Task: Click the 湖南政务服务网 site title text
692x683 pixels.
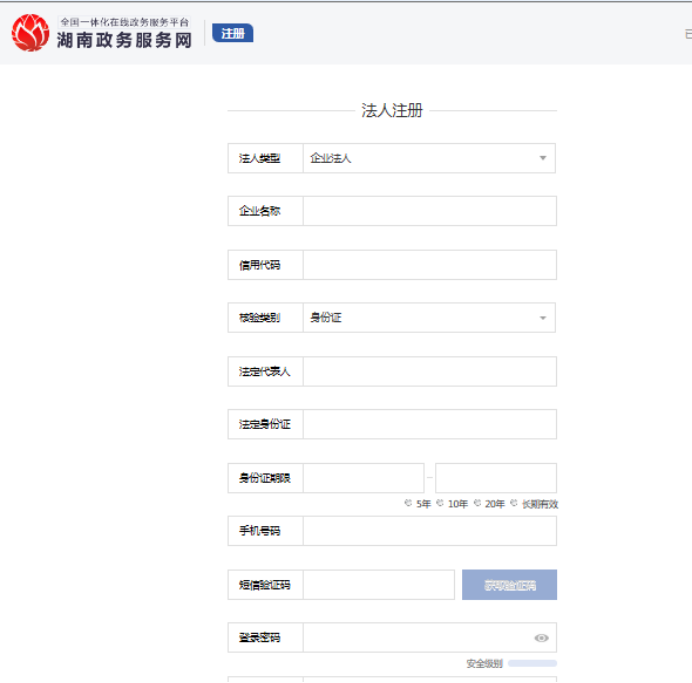Action: point(124,41)
